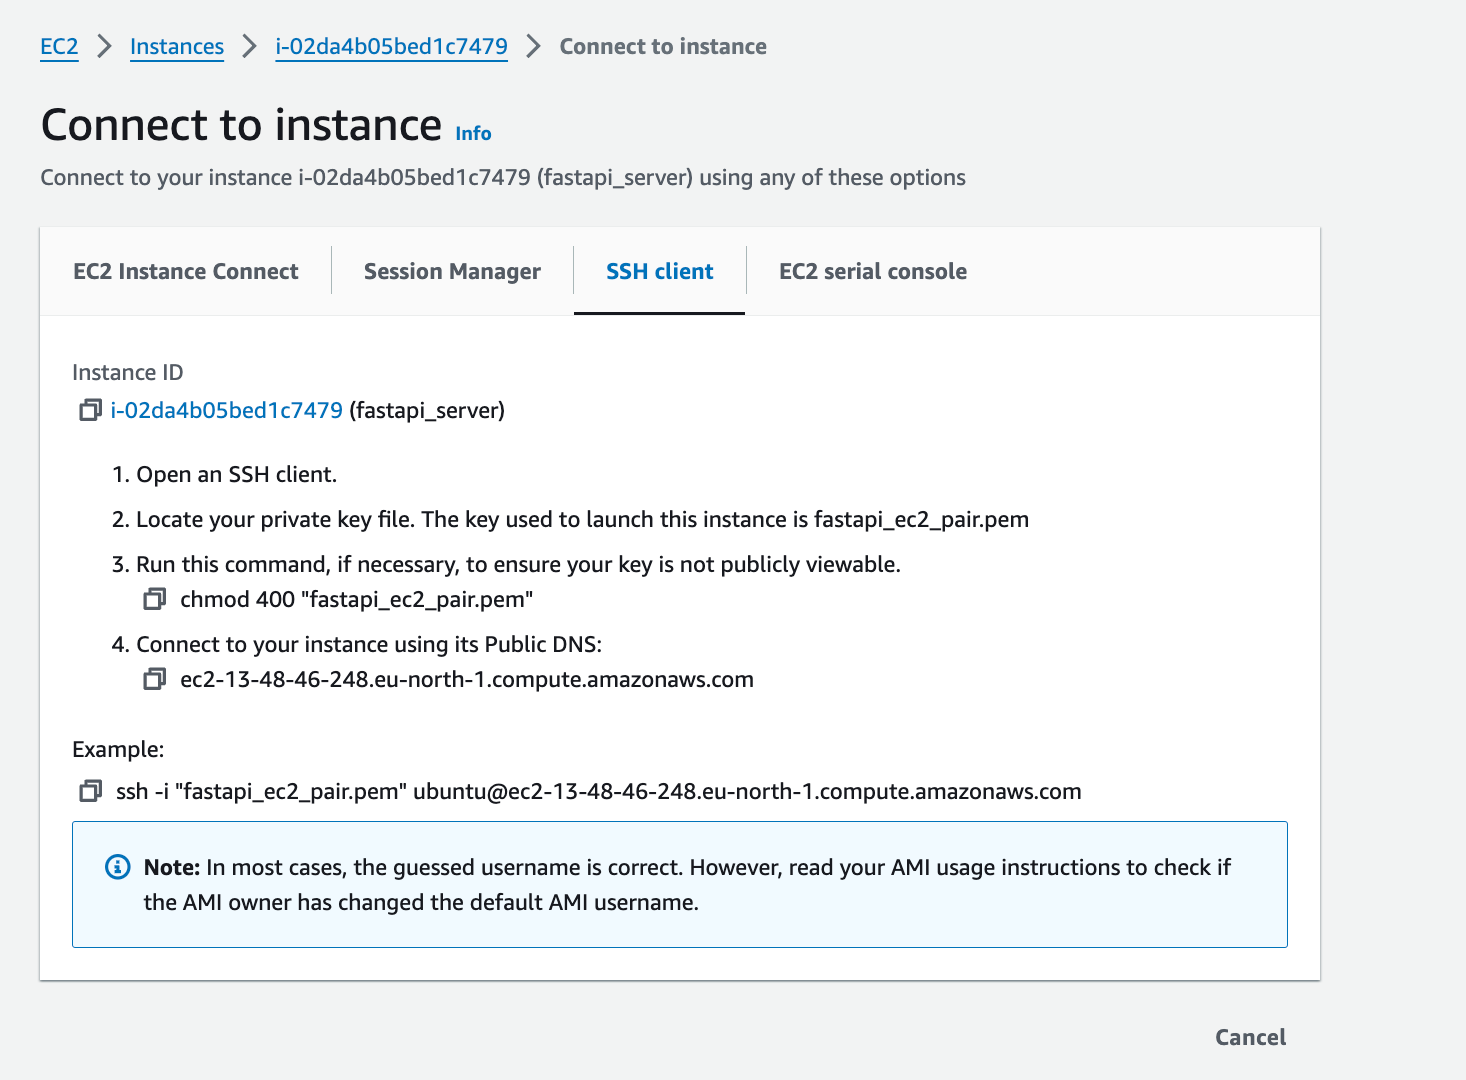Click the "Example:" label

pyautogui.click(x=118, y=749)
